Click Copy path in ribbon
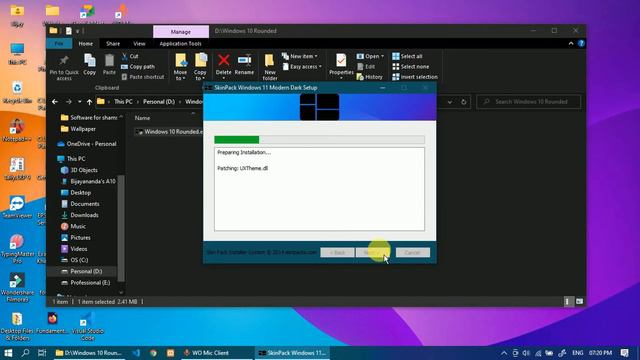 (138, 67)
